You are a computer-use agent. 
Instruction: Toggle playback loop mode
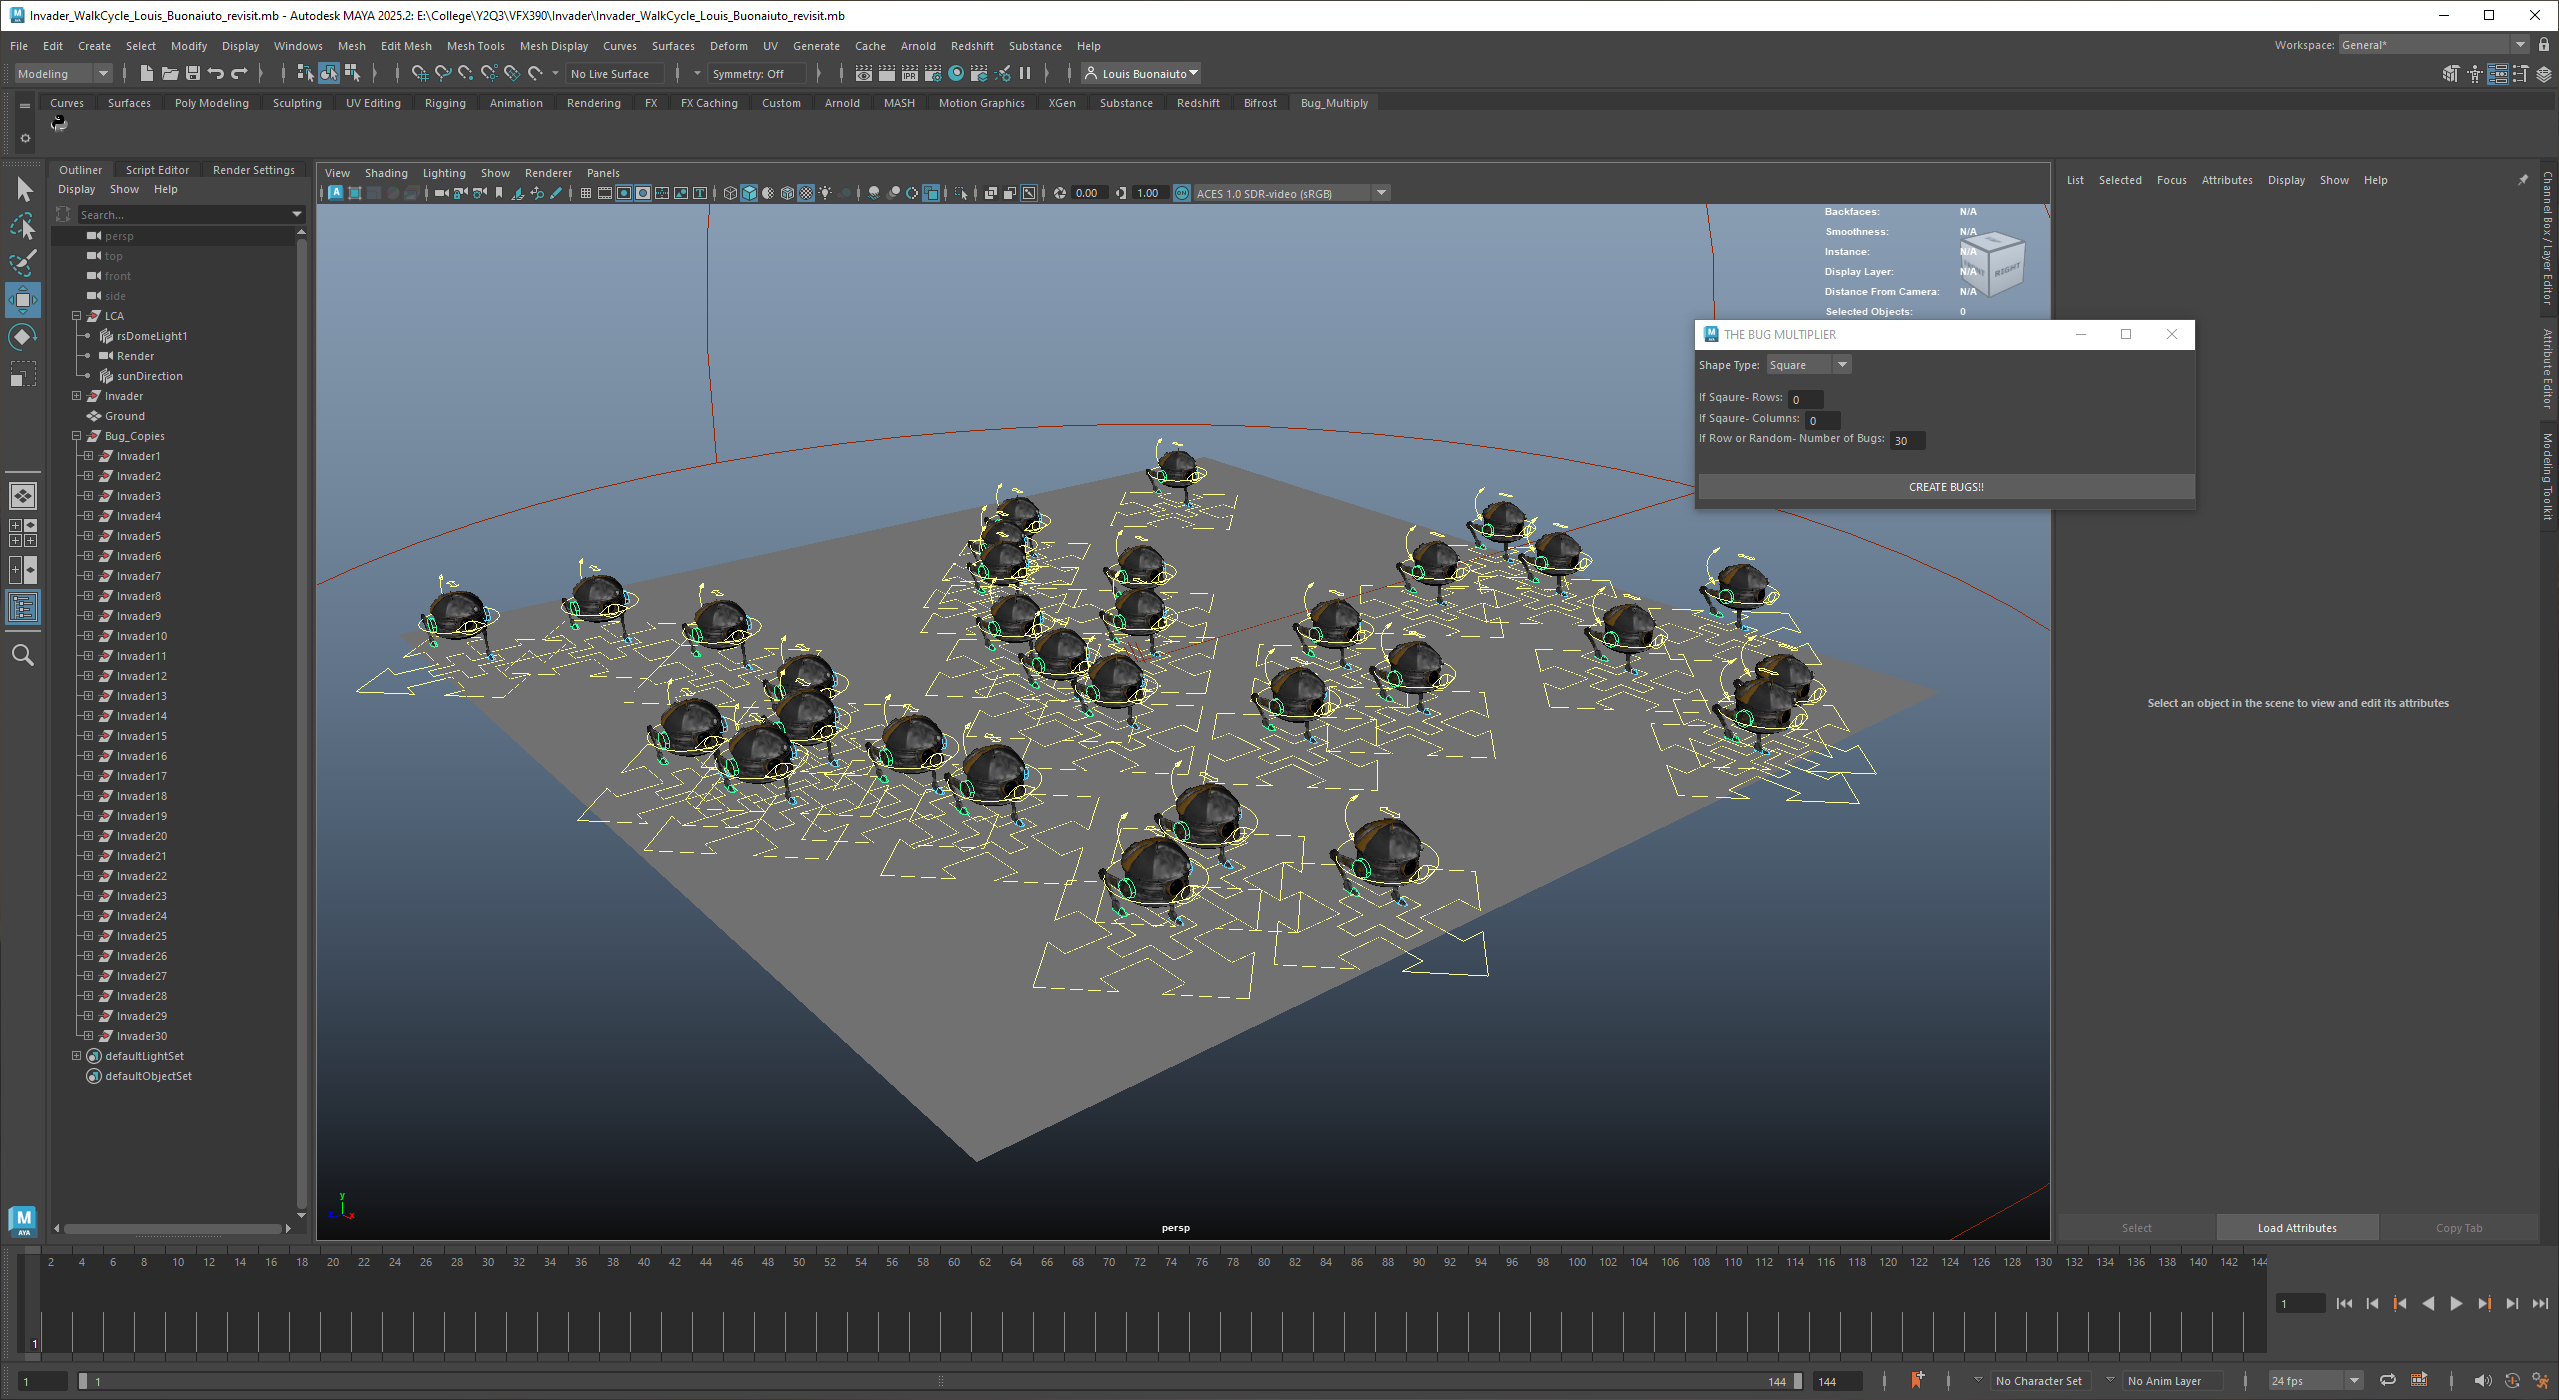point(2387,1380)
